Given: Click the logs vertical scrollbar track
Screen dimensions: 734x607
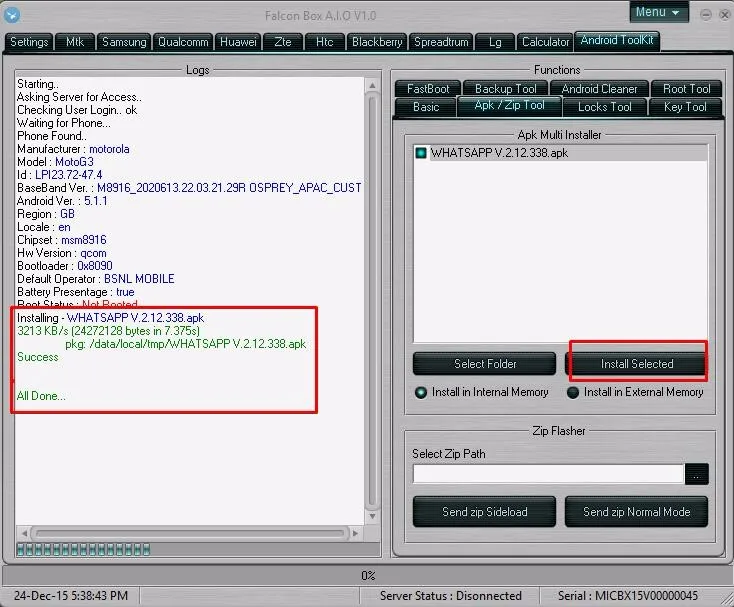Looking at the screenshot, I should pos(372,301).
